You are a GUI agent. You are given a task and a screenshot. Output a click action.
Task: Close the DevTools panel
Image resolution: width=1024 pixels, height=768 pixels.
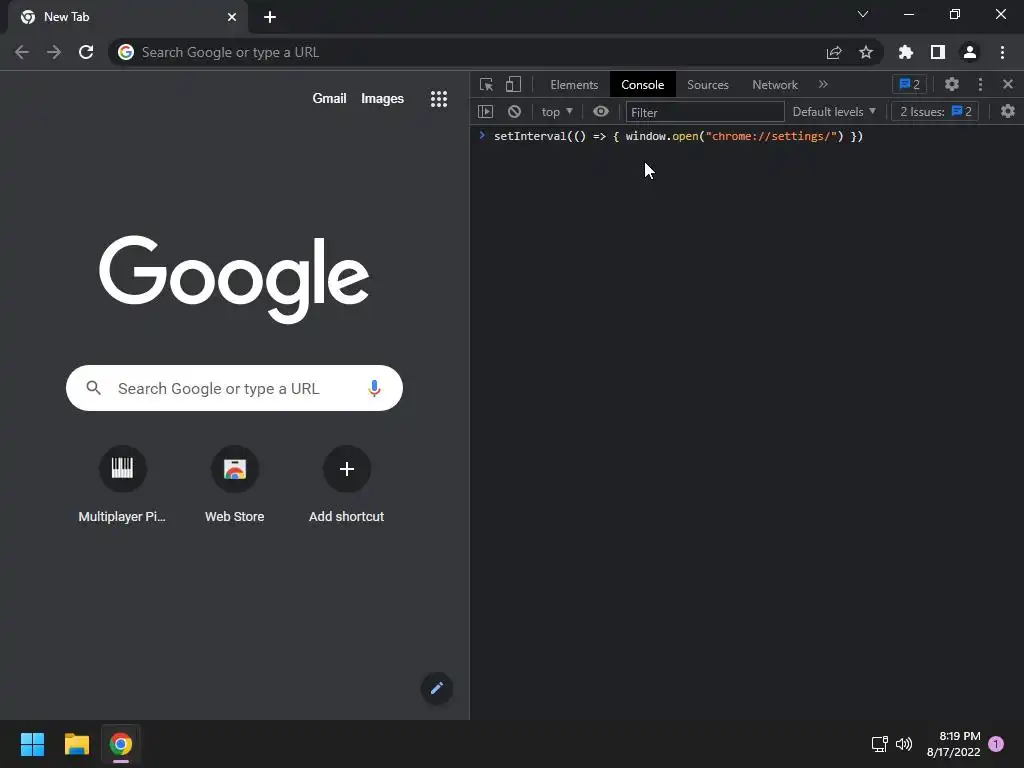pos(1008,84)
